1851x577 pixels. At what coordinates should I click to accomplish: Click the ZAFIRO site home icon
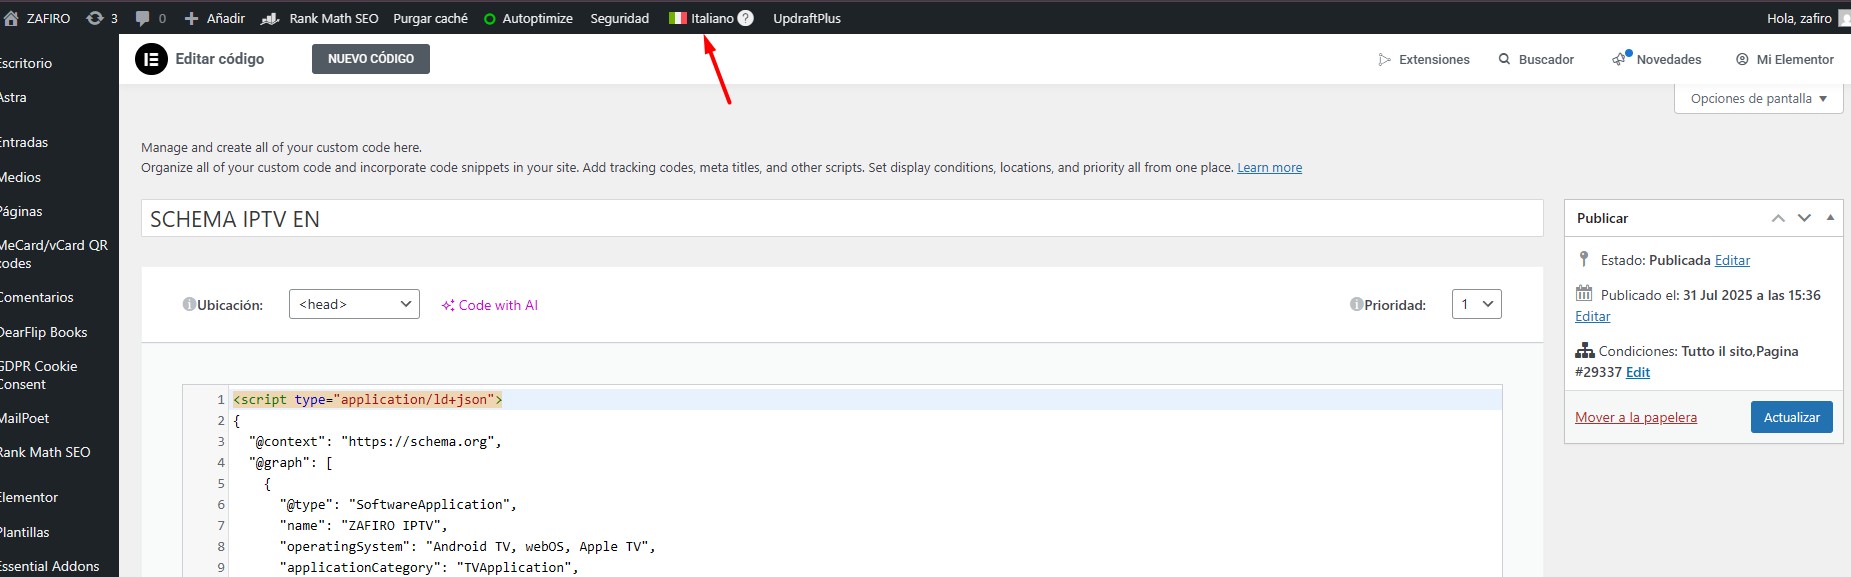(11, 18)
